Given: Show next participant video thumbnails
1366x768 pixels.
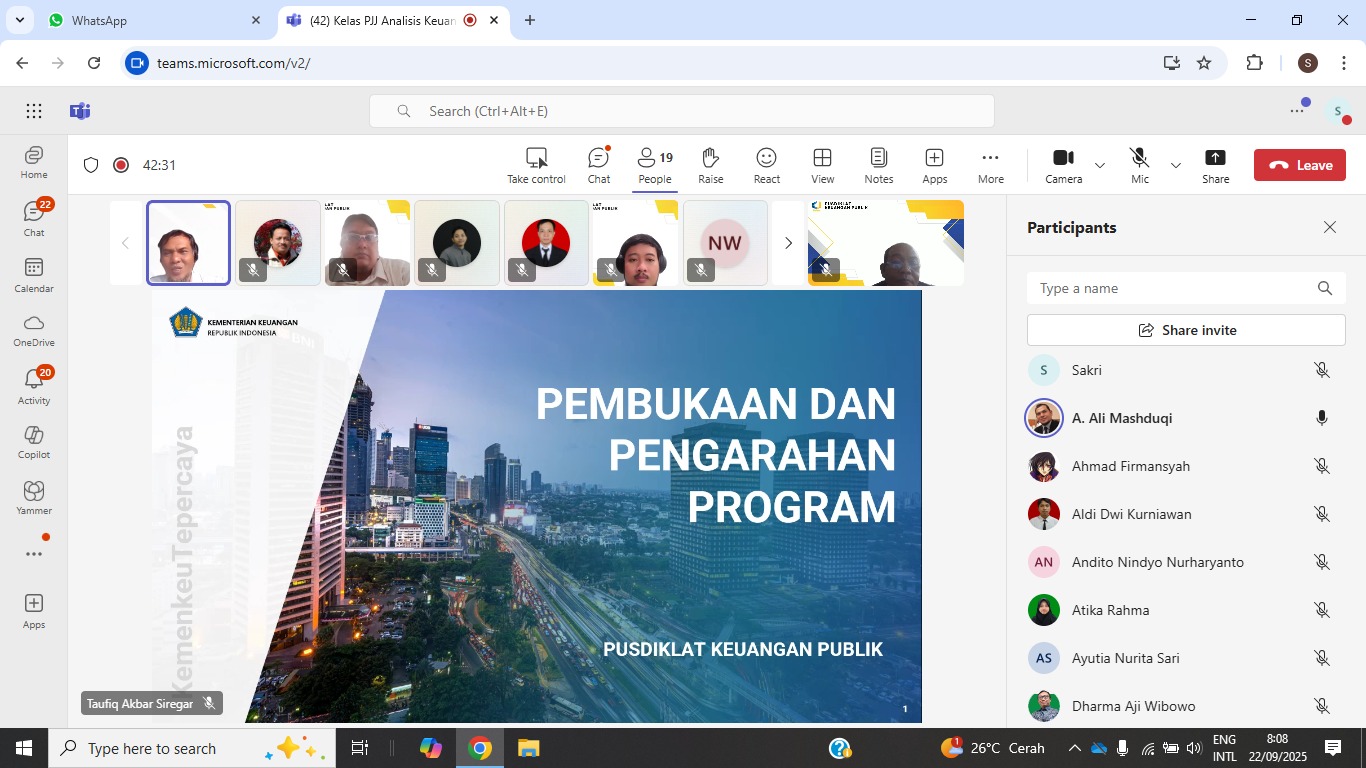Looking at the screenshot, I should click(788, 243).
